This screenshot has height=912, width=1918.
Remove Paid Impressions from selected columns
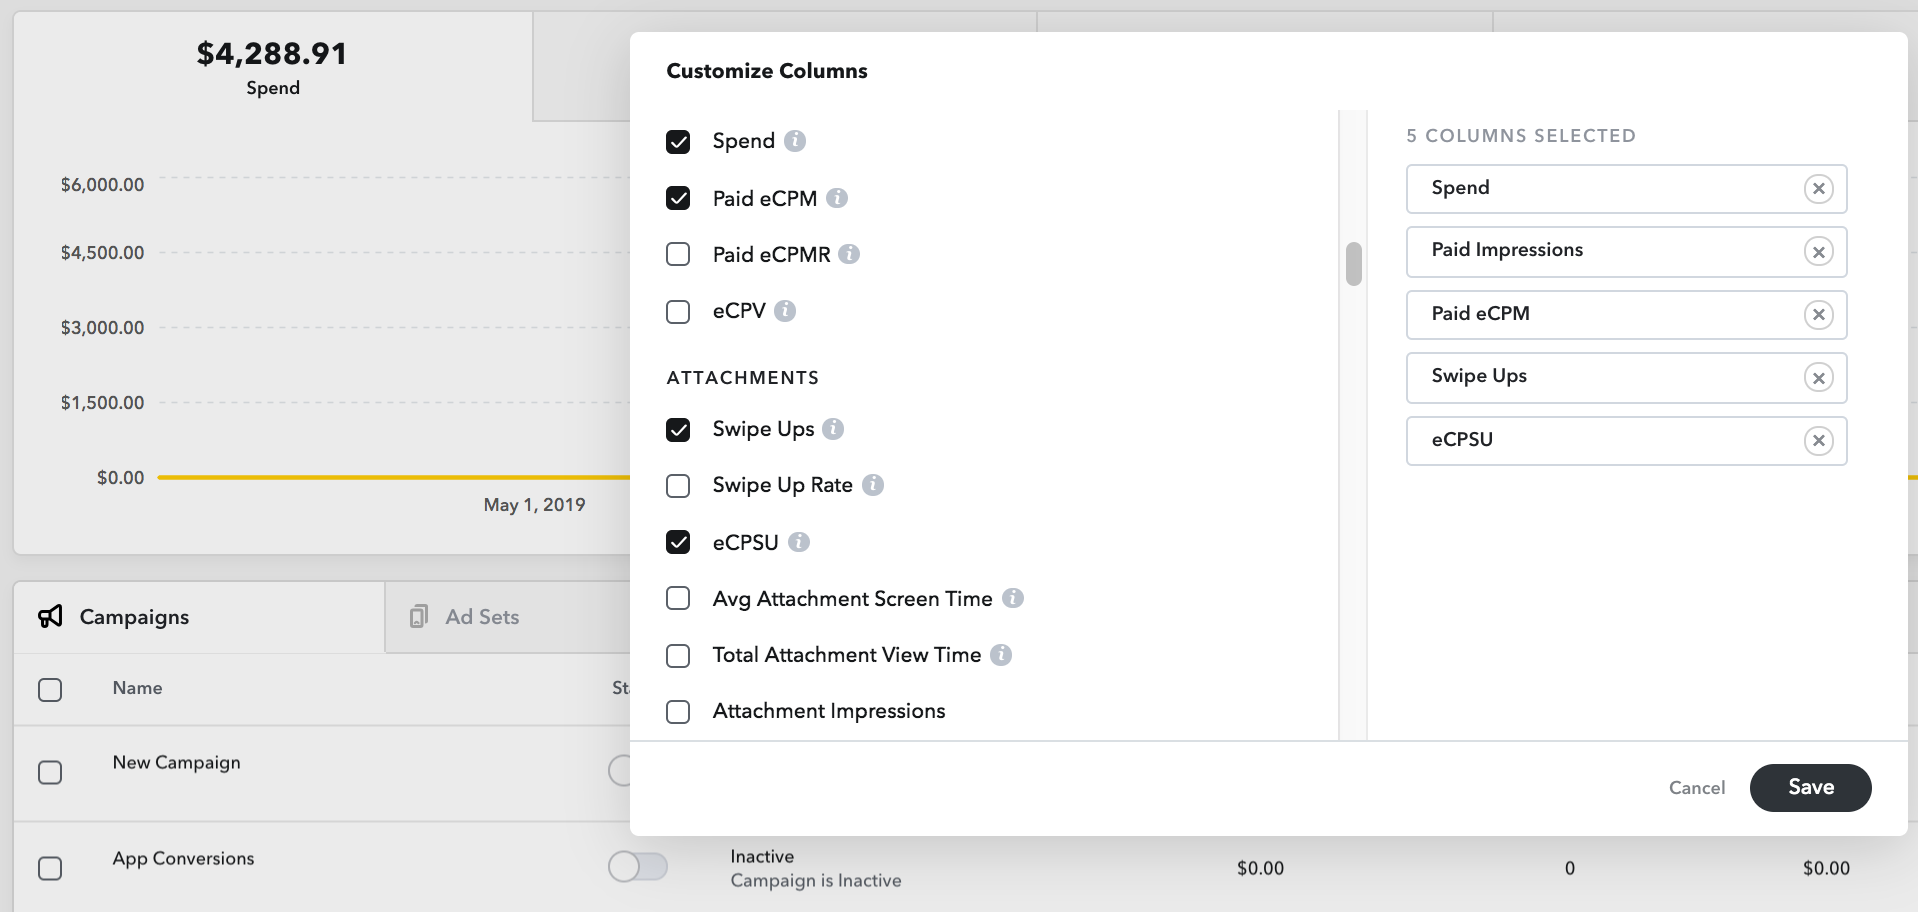click(1818, 252)
